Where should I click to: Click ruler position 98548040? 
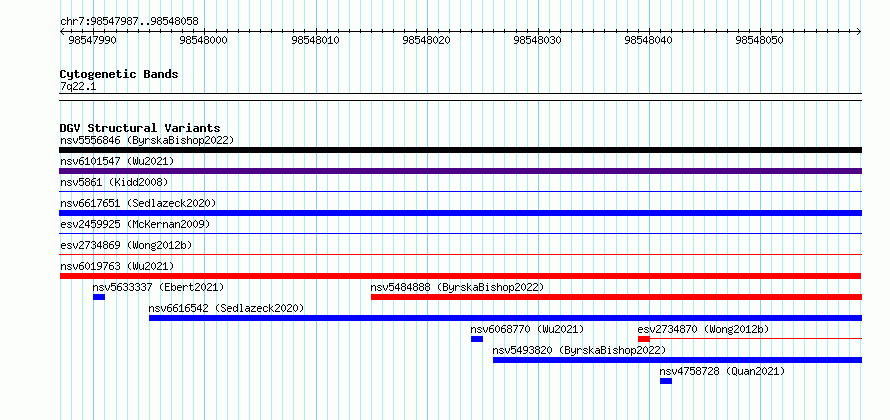coord(649,40)
